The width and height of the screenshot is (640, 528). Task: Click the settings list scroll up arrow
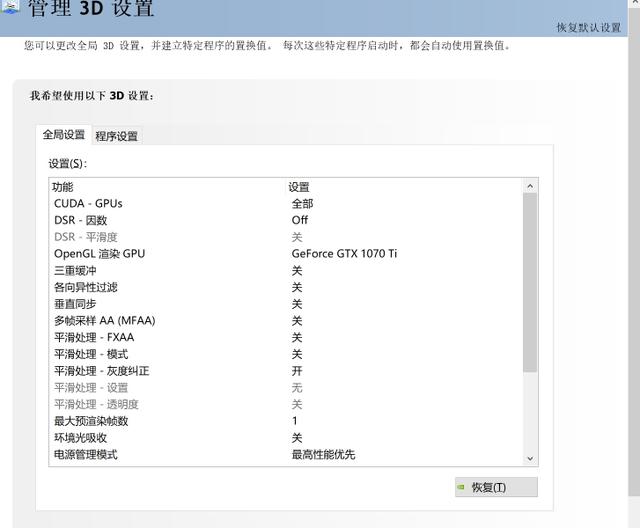(530, 186)
